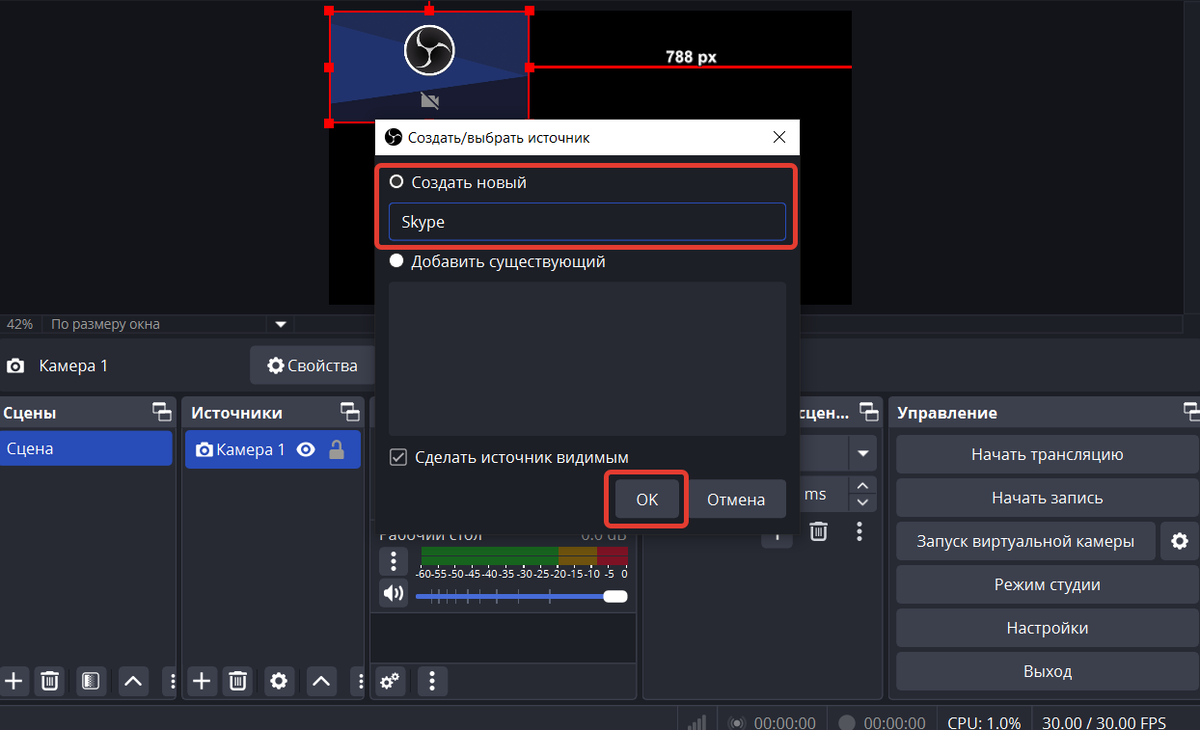Open virtual camera settings gear icon
Image resolution: width=1200 pixels, height=730 pixels.
point(1179,541)
